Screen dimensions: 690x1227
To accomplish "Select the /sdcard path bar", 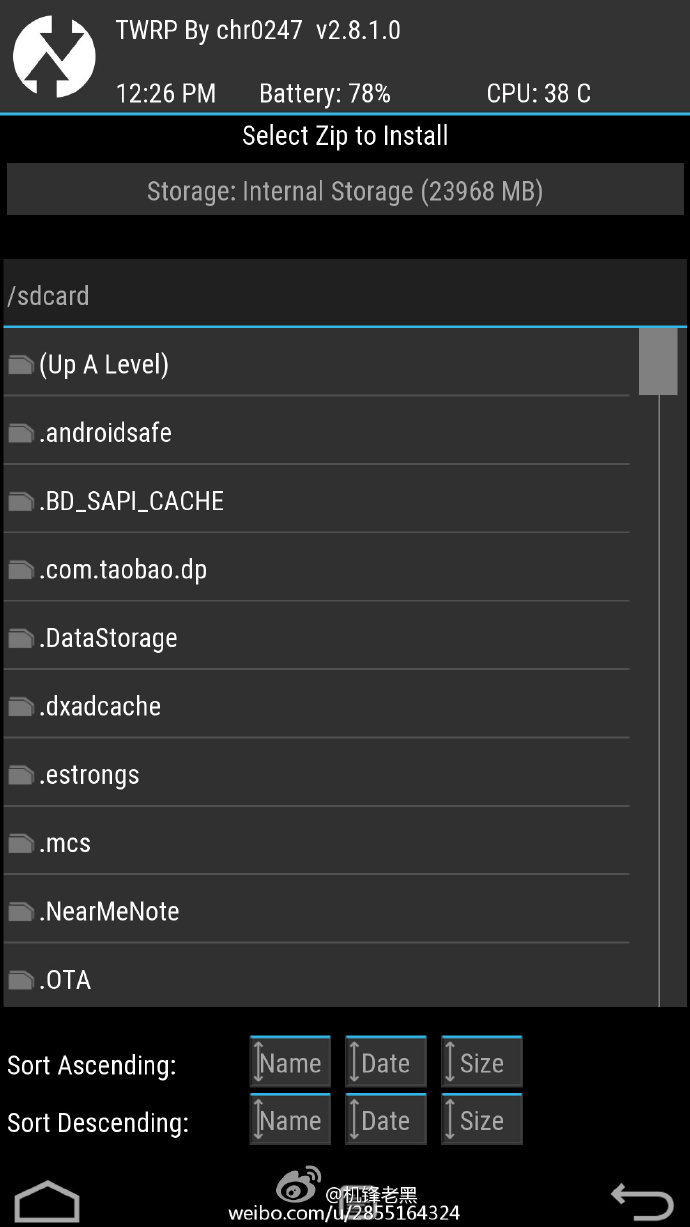I will pyautogui.click(x=345, y=295).
